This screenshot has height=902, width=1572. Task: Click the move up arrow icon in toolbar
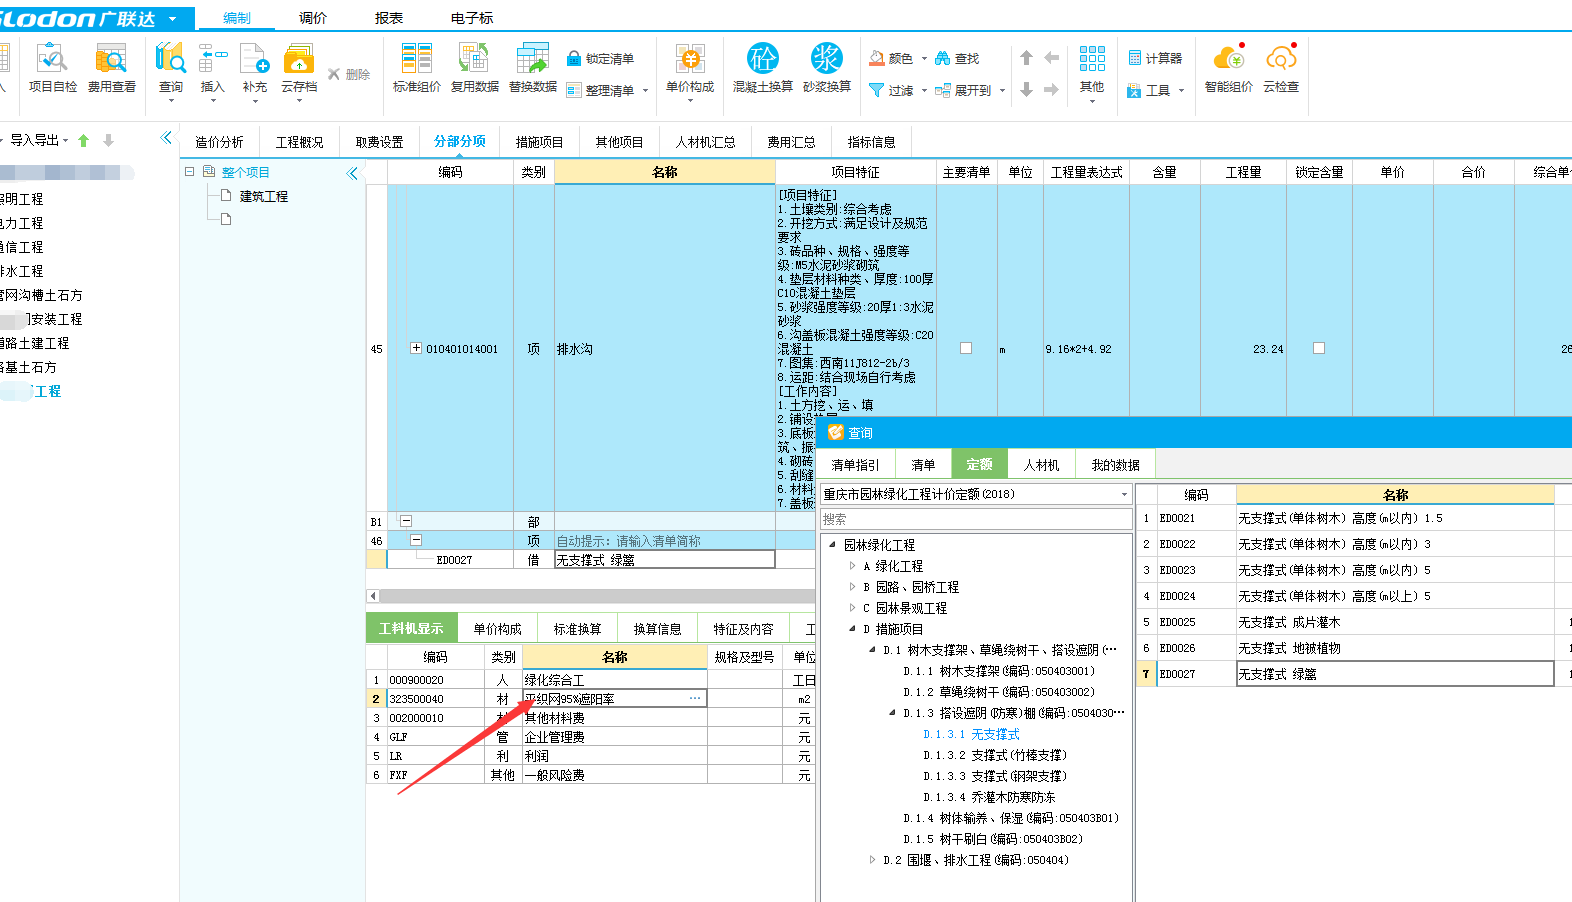(1027, 58)
